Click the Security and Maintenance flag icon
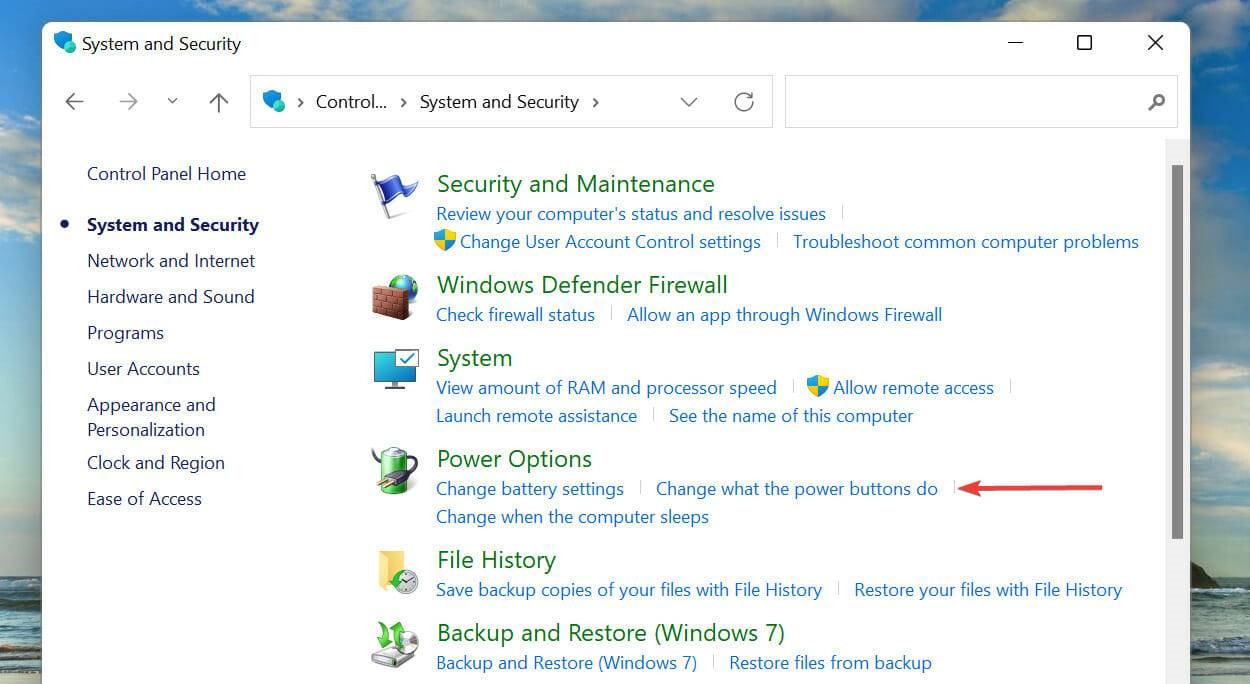Screen dimensions: 1250x684 click(394, 196)
